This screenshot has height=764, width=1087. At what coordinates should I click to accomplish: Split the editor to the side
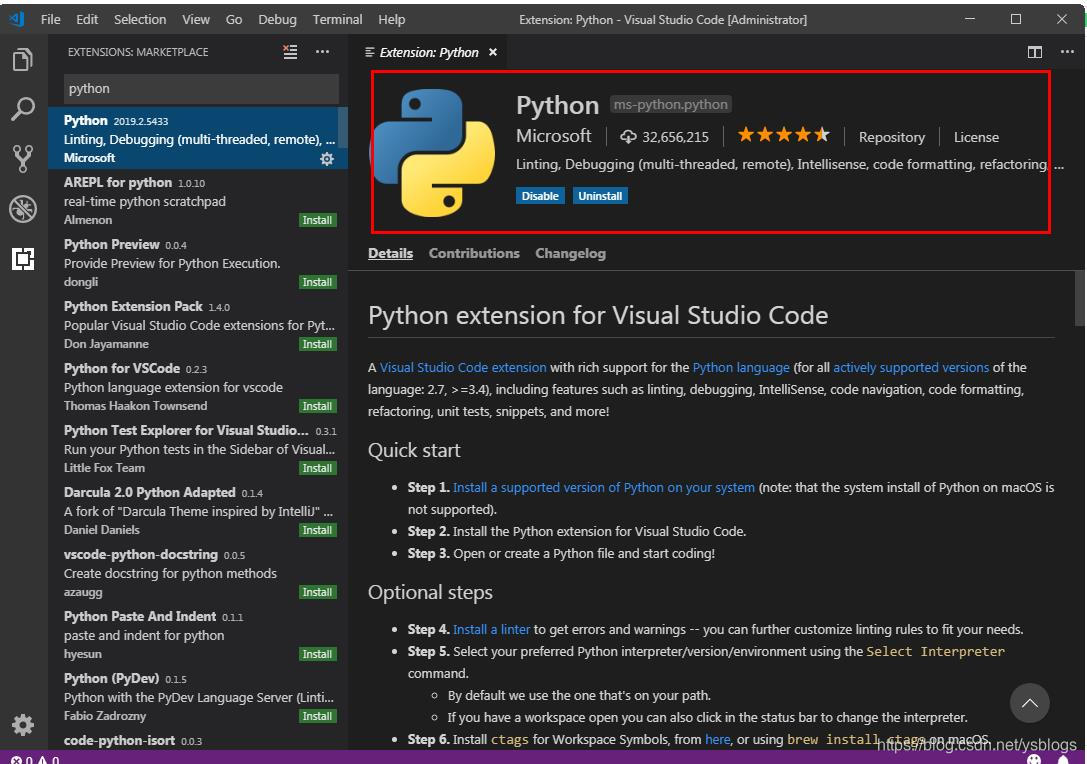1034,52
